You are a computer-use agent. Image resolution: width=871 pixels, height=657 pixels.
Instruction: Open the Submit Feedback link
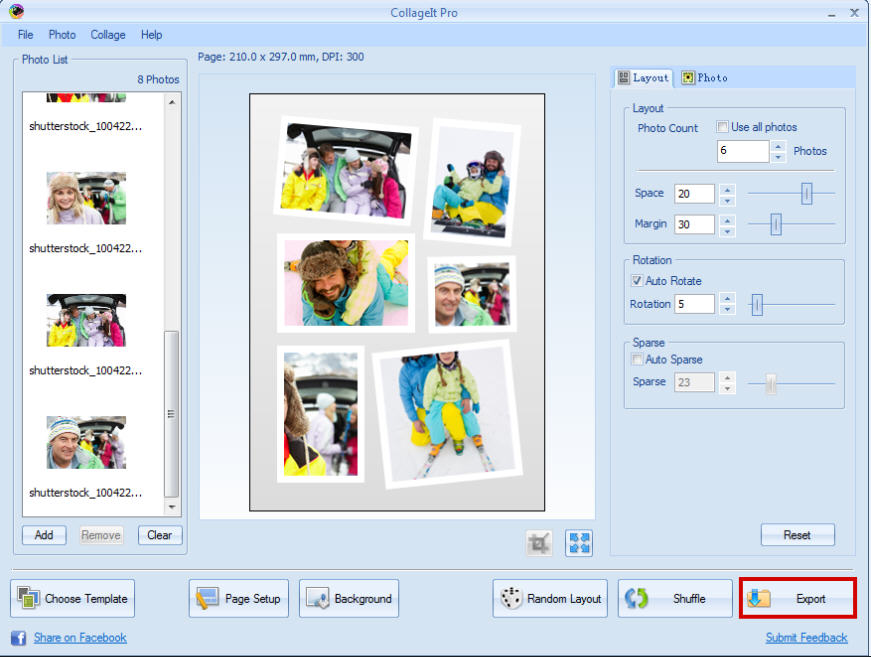pyautogui.click(x=806, y=638)
